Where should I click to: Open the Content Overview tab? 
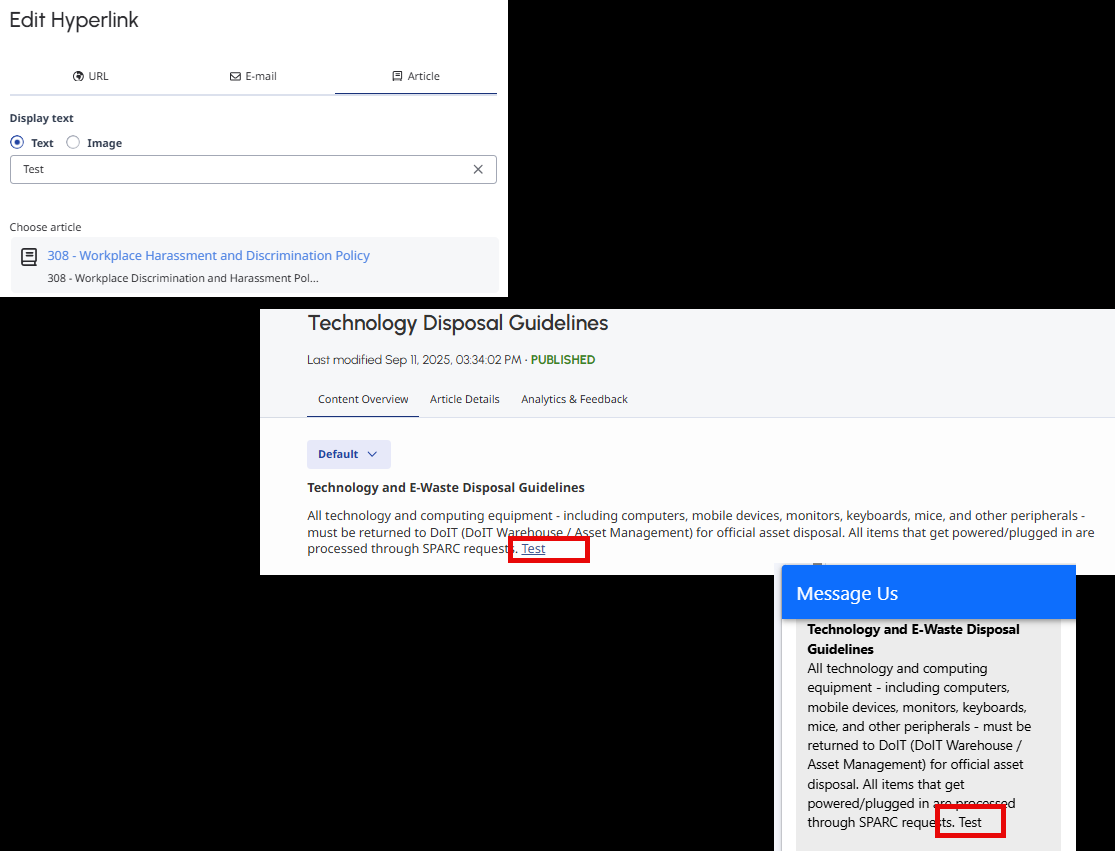tap(363, 400)
